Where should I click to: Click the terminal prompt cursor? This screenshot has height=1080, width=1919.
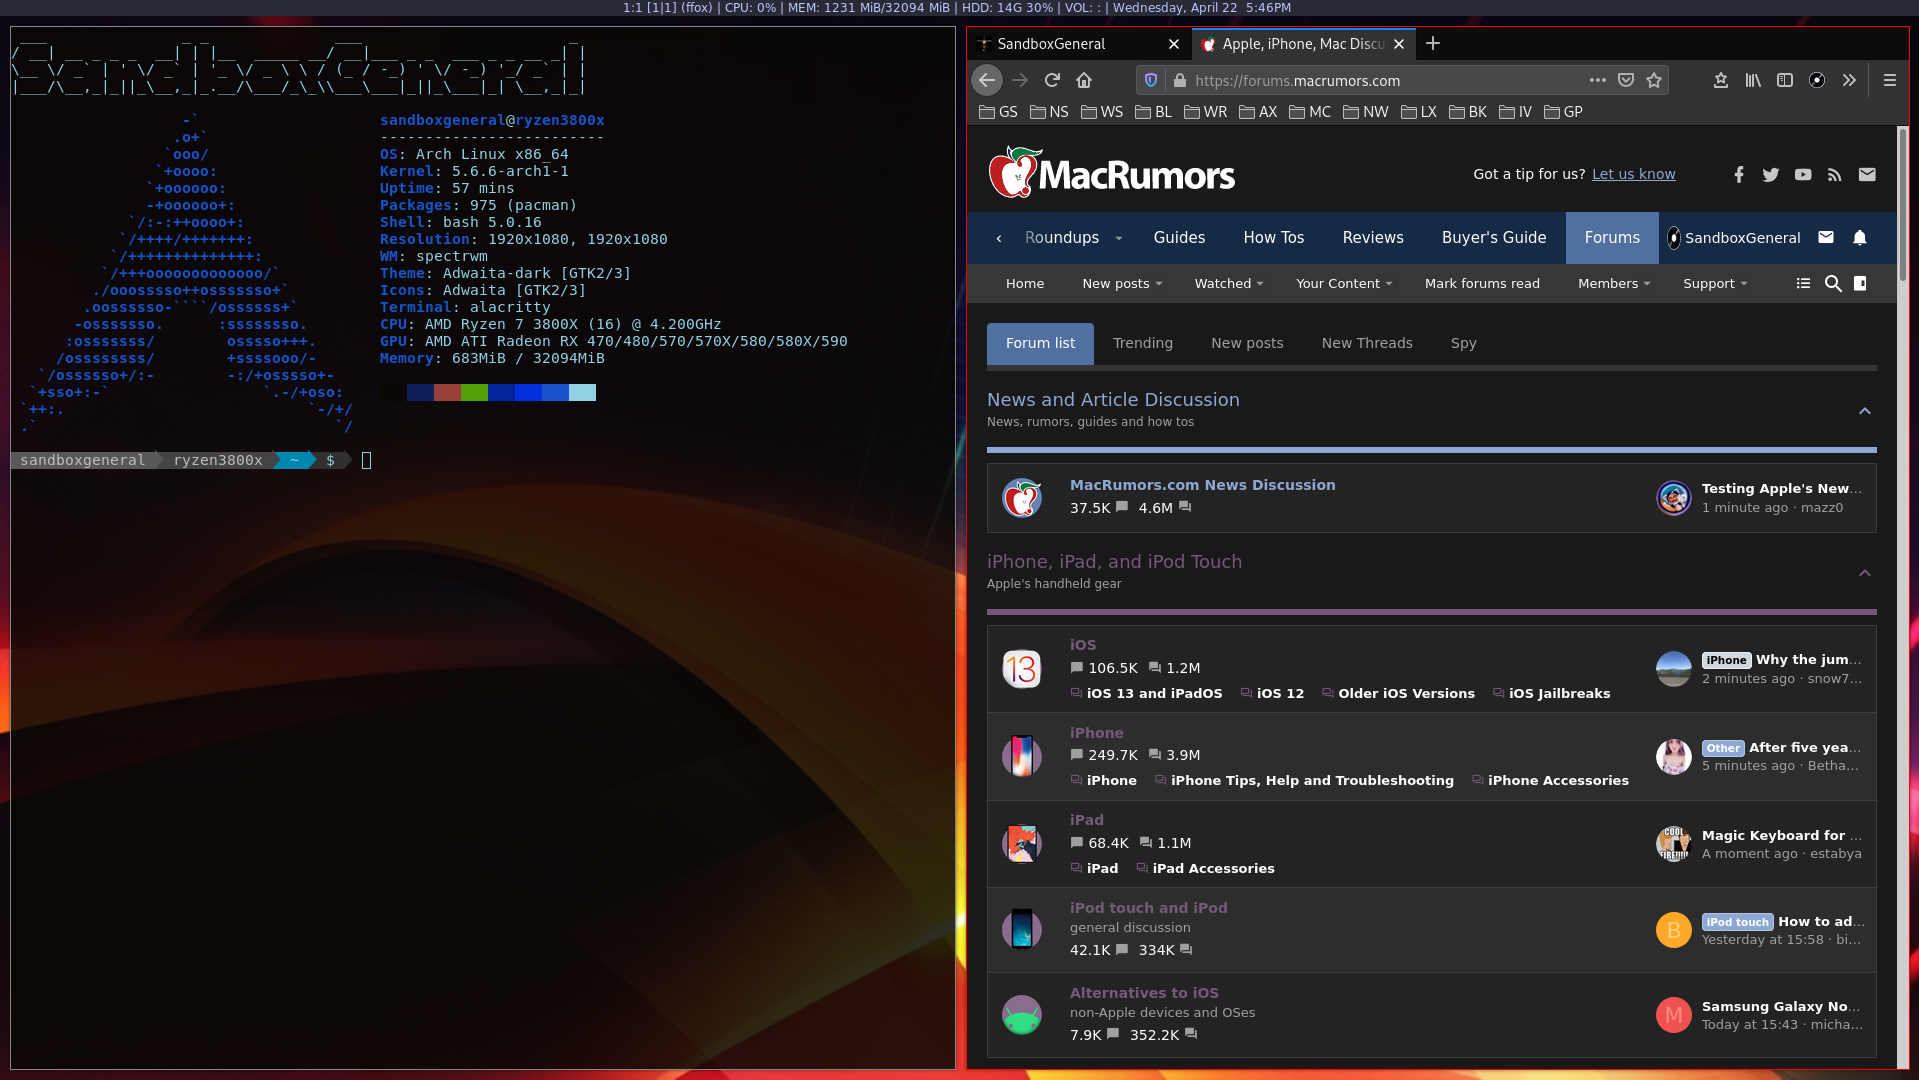[x=366, y=460]
